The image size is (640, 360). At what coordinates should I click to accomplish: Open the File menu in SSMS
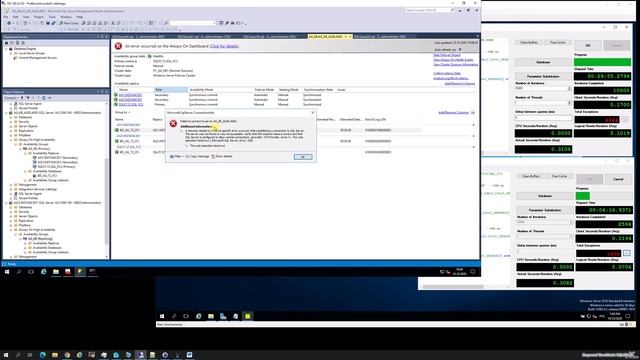(6, 17)
